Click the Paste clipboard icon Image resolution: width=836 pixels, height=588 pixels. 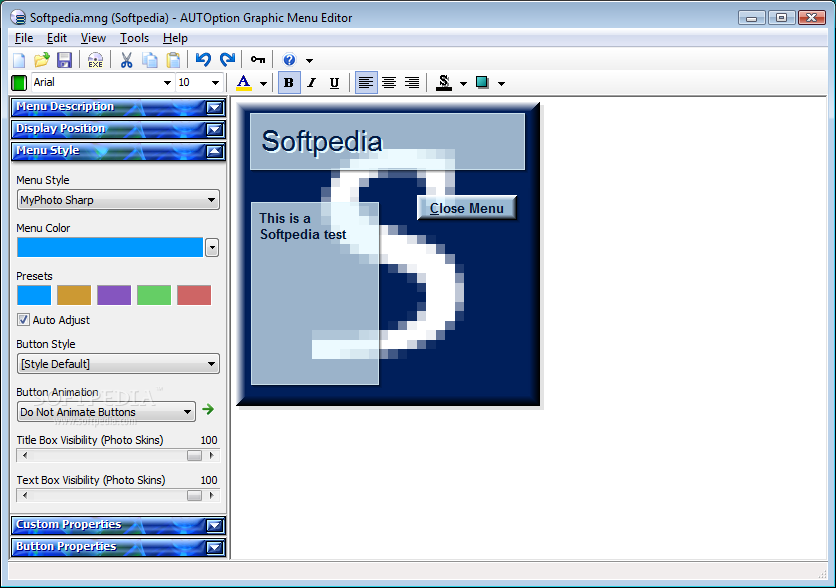tap(173, 60)
